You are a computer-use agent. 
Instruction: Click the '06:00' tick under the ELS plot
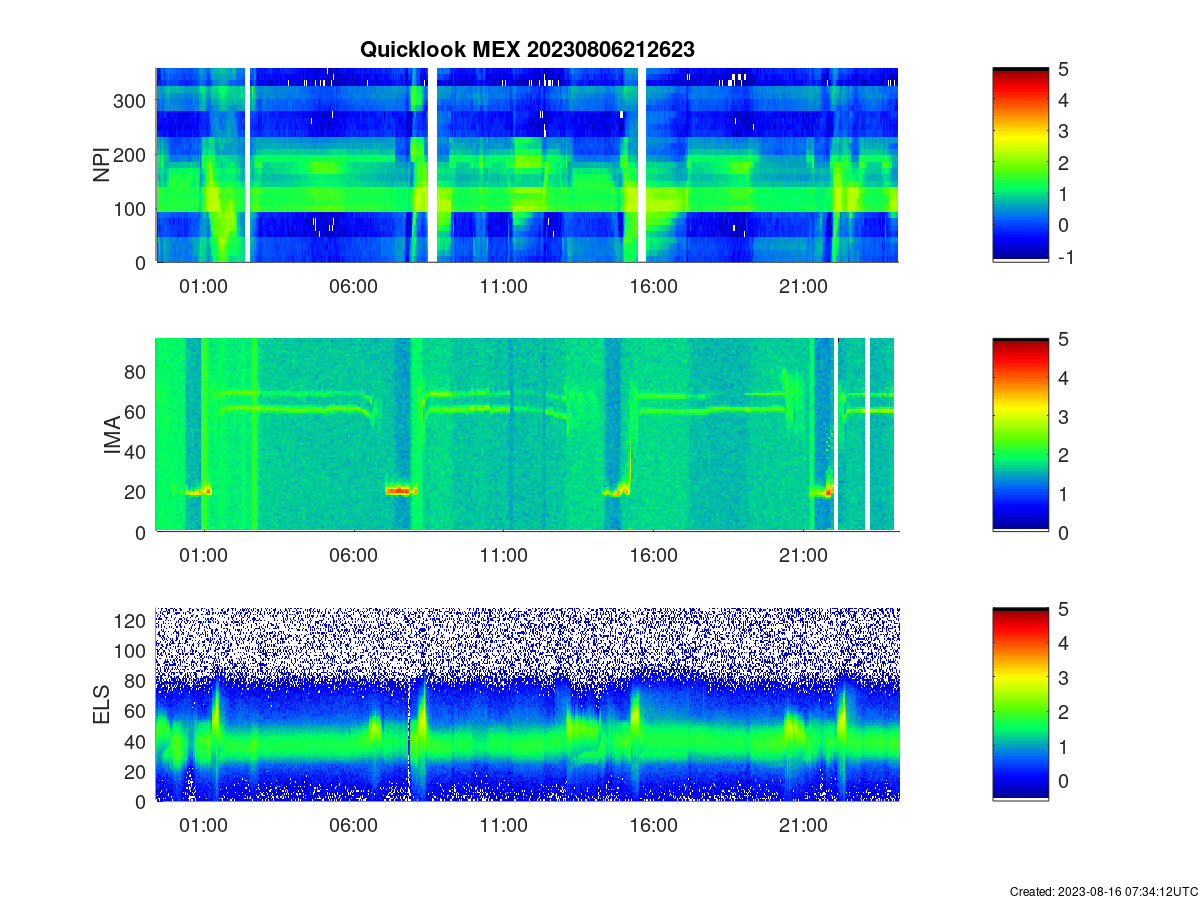pyautogui.click(x=354, y=825)
